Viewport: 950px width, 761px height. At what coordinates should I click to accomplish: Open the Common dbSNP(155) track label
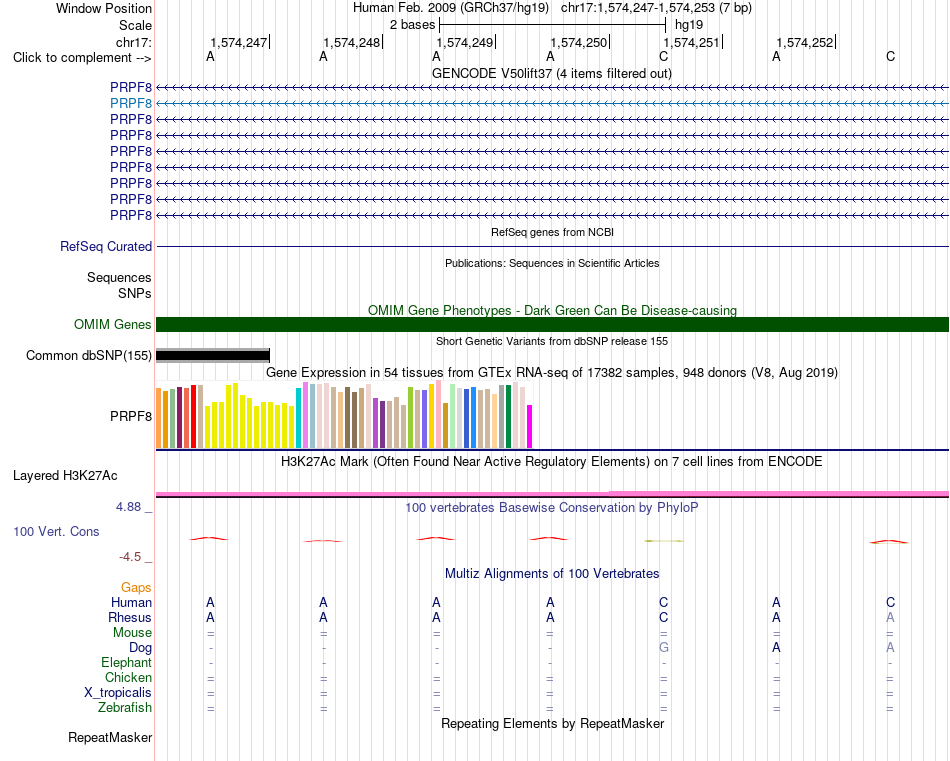click(89, 356)
